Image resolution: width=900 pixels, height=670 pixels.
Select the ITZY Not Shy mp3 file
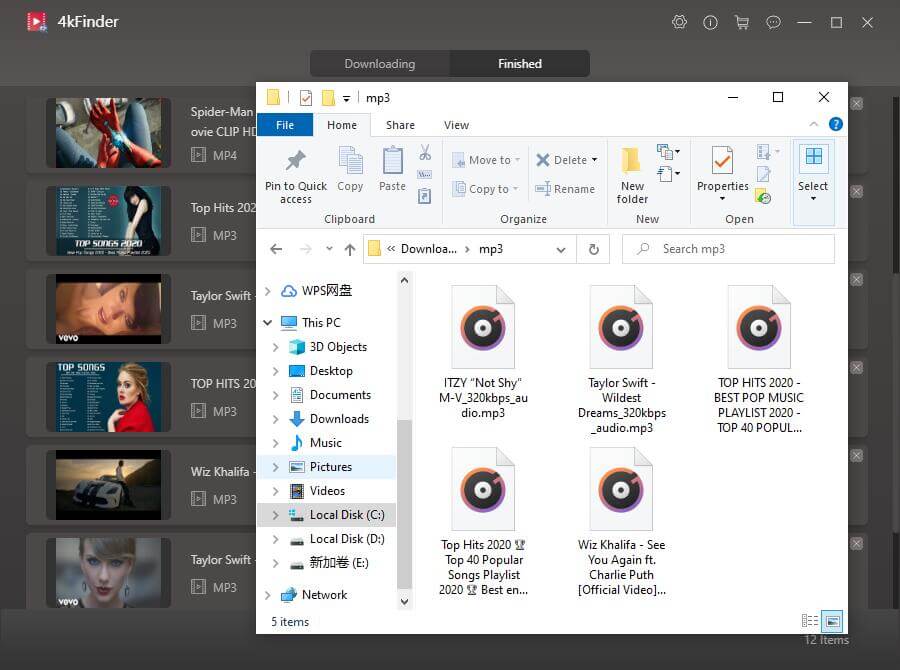click(x=482, y=361)
